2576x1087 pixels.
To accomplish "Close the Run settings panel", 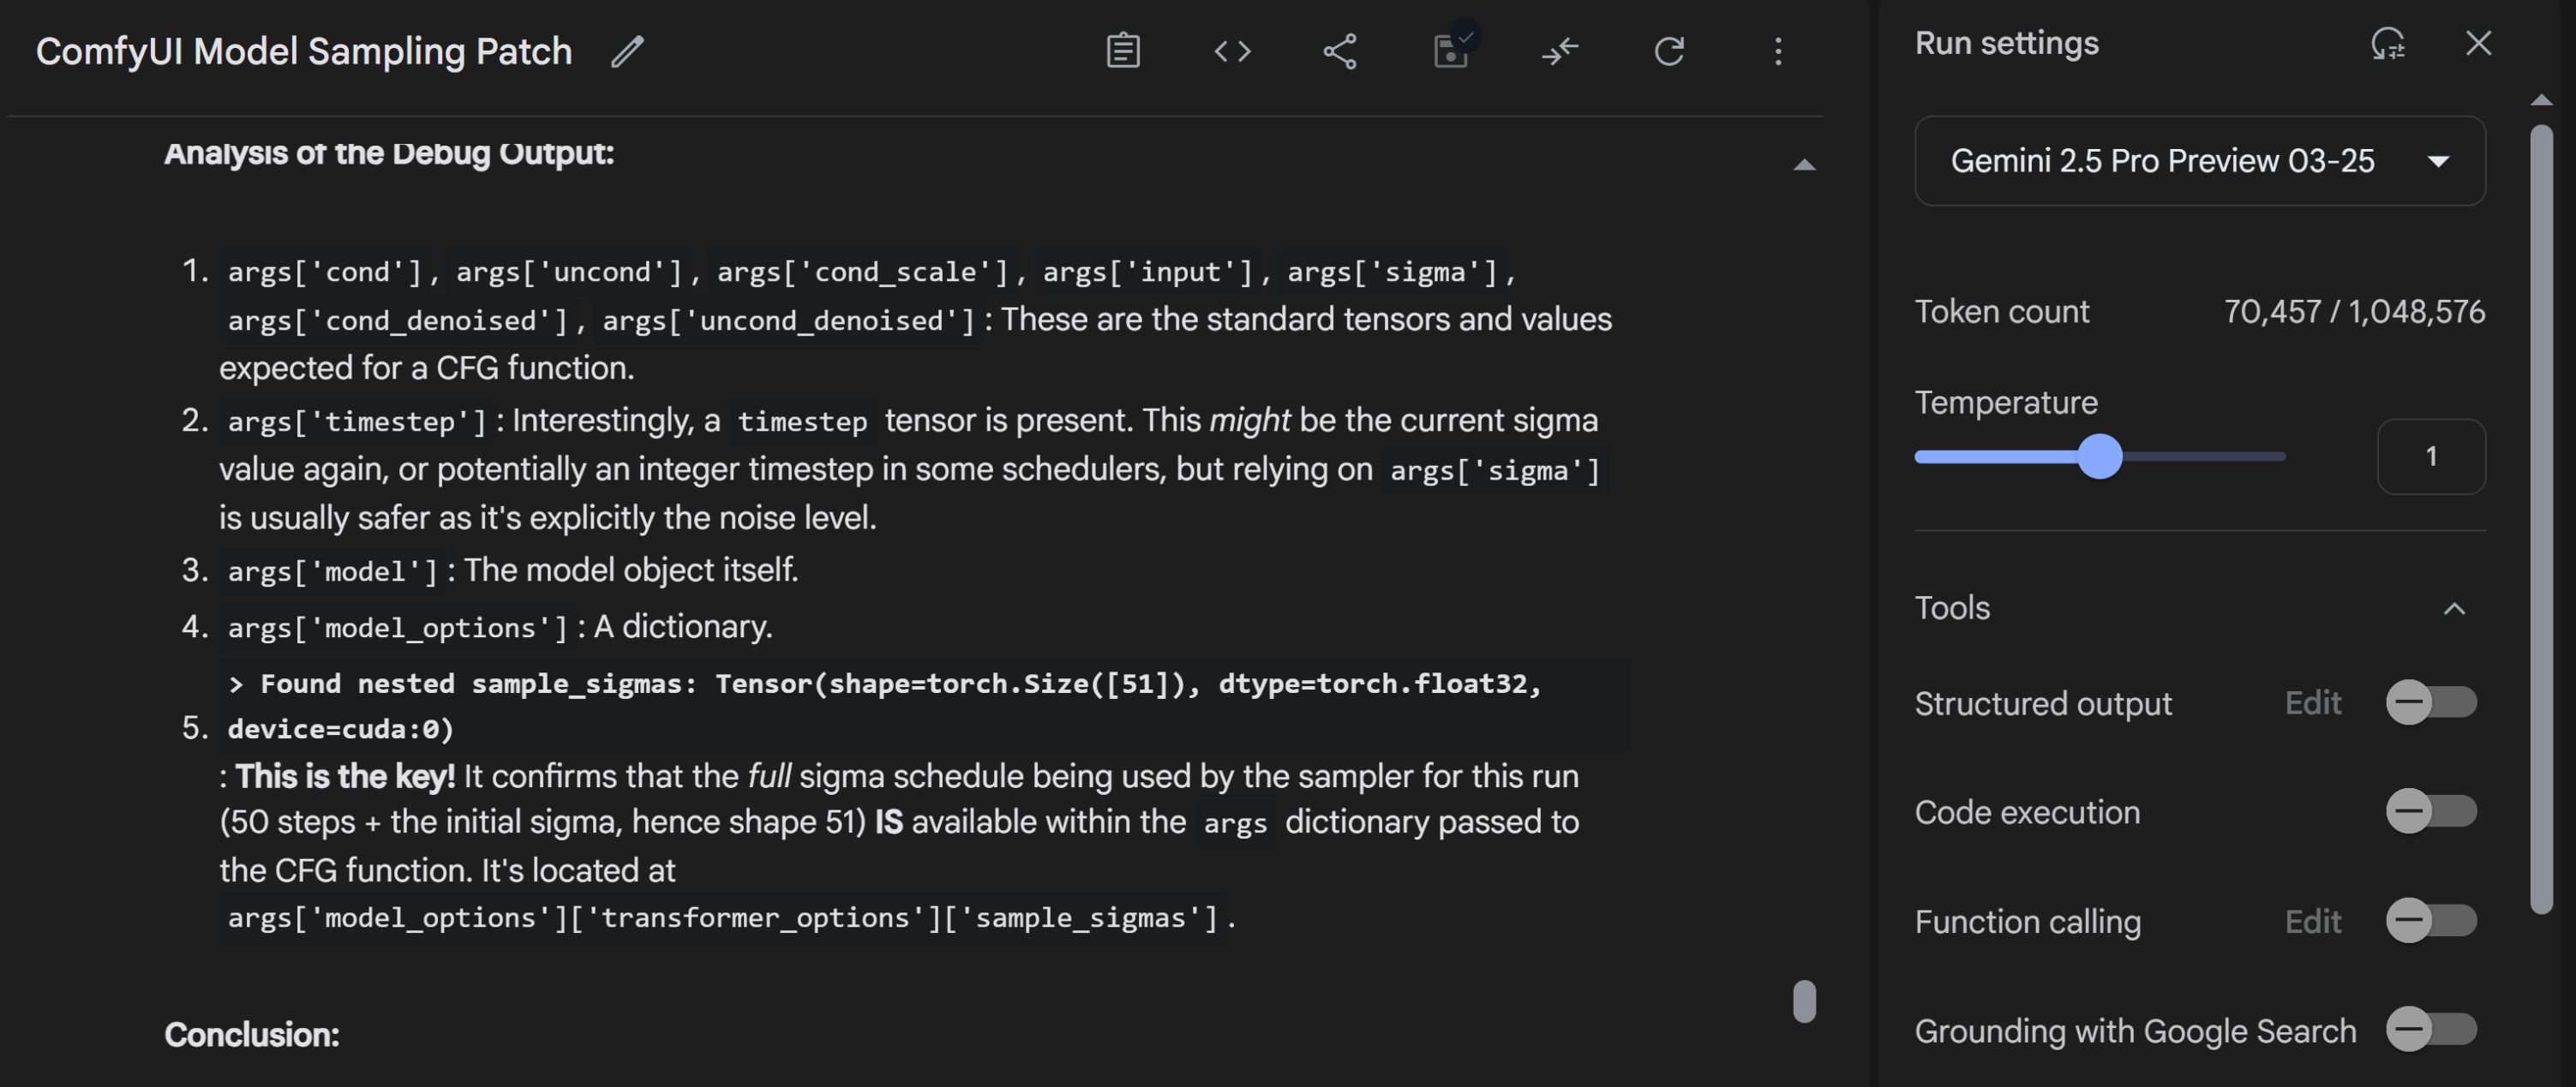I will (x=2478, y=43).
